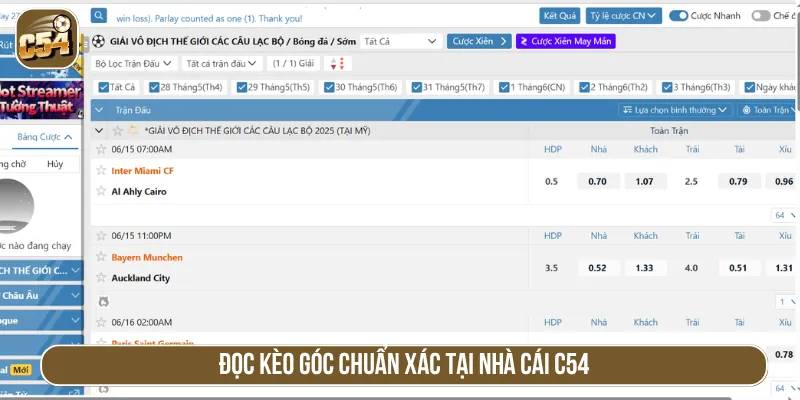This screenshot has height=400, width=800.
Task: Bet Auckland City away odds 1.33
Action: point(645,268)
